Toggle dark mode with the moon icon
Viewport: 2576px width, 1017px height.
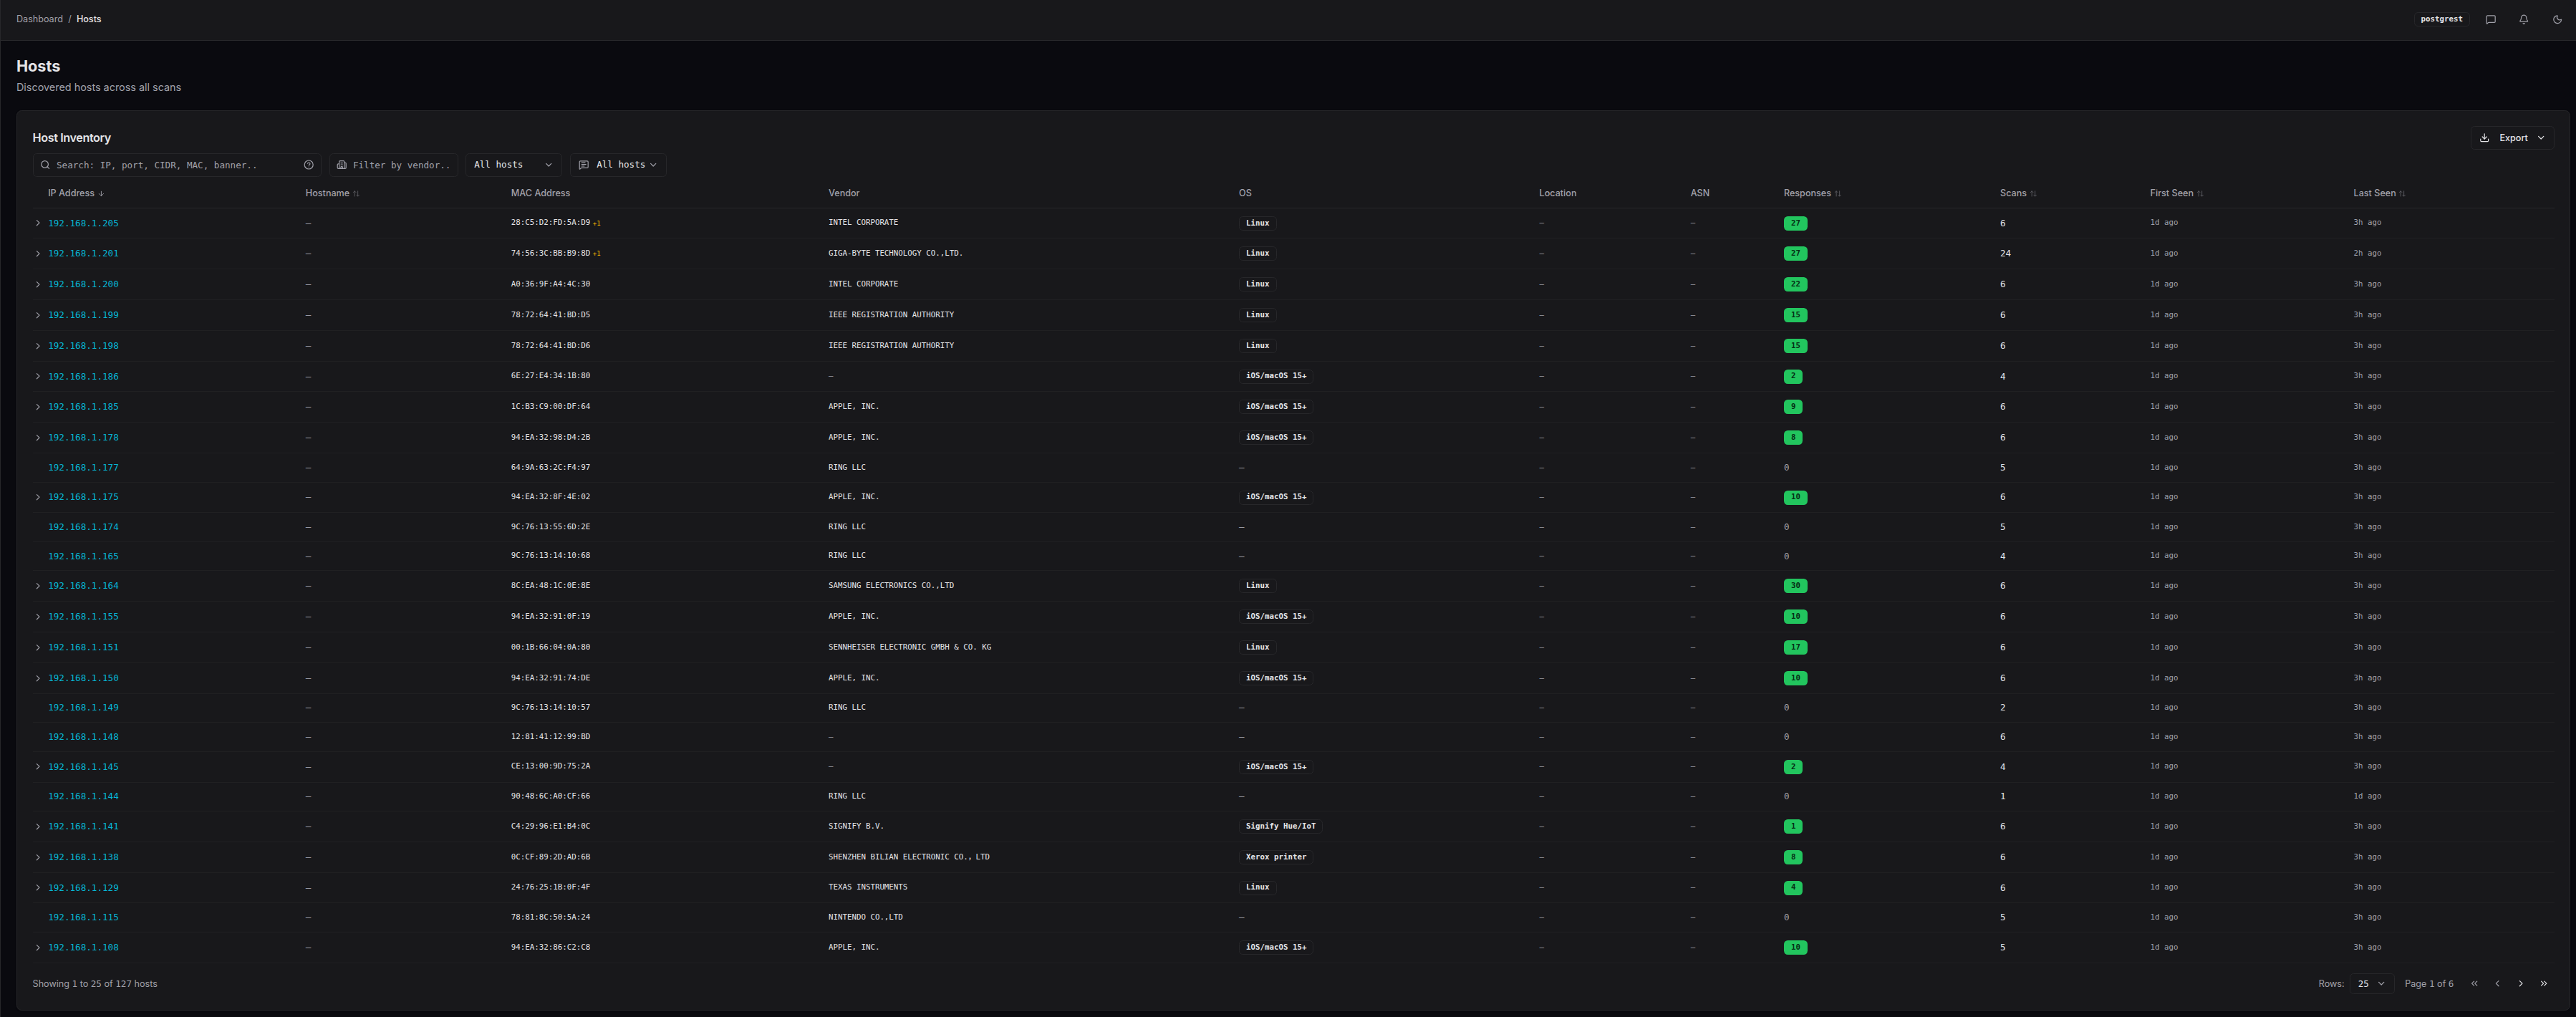(x=2556, y=19)
